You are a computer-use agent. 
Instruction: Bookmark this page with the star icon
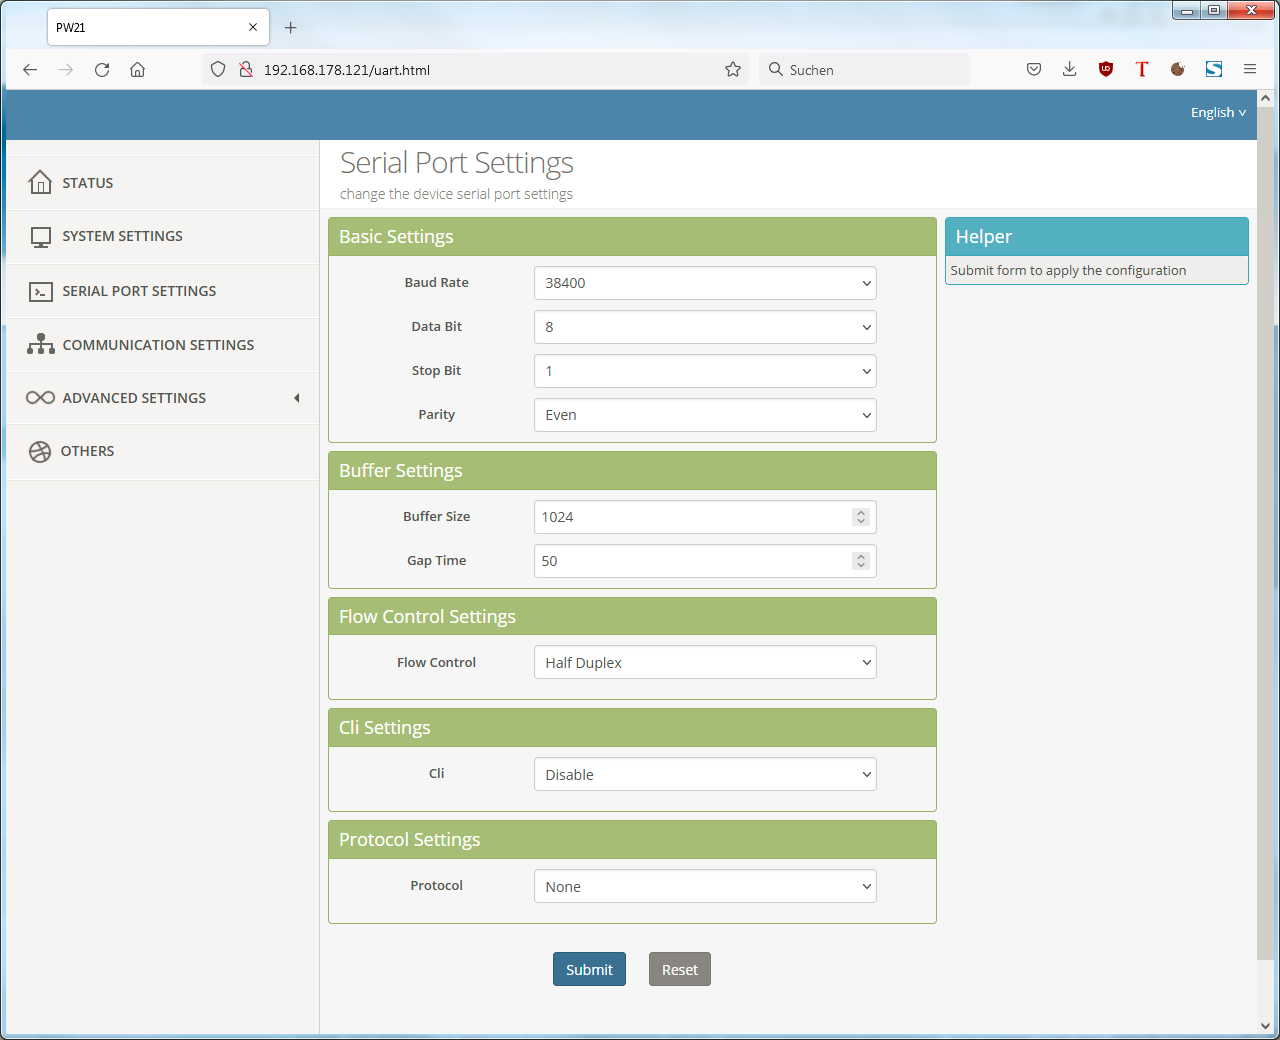pos(733,70)
